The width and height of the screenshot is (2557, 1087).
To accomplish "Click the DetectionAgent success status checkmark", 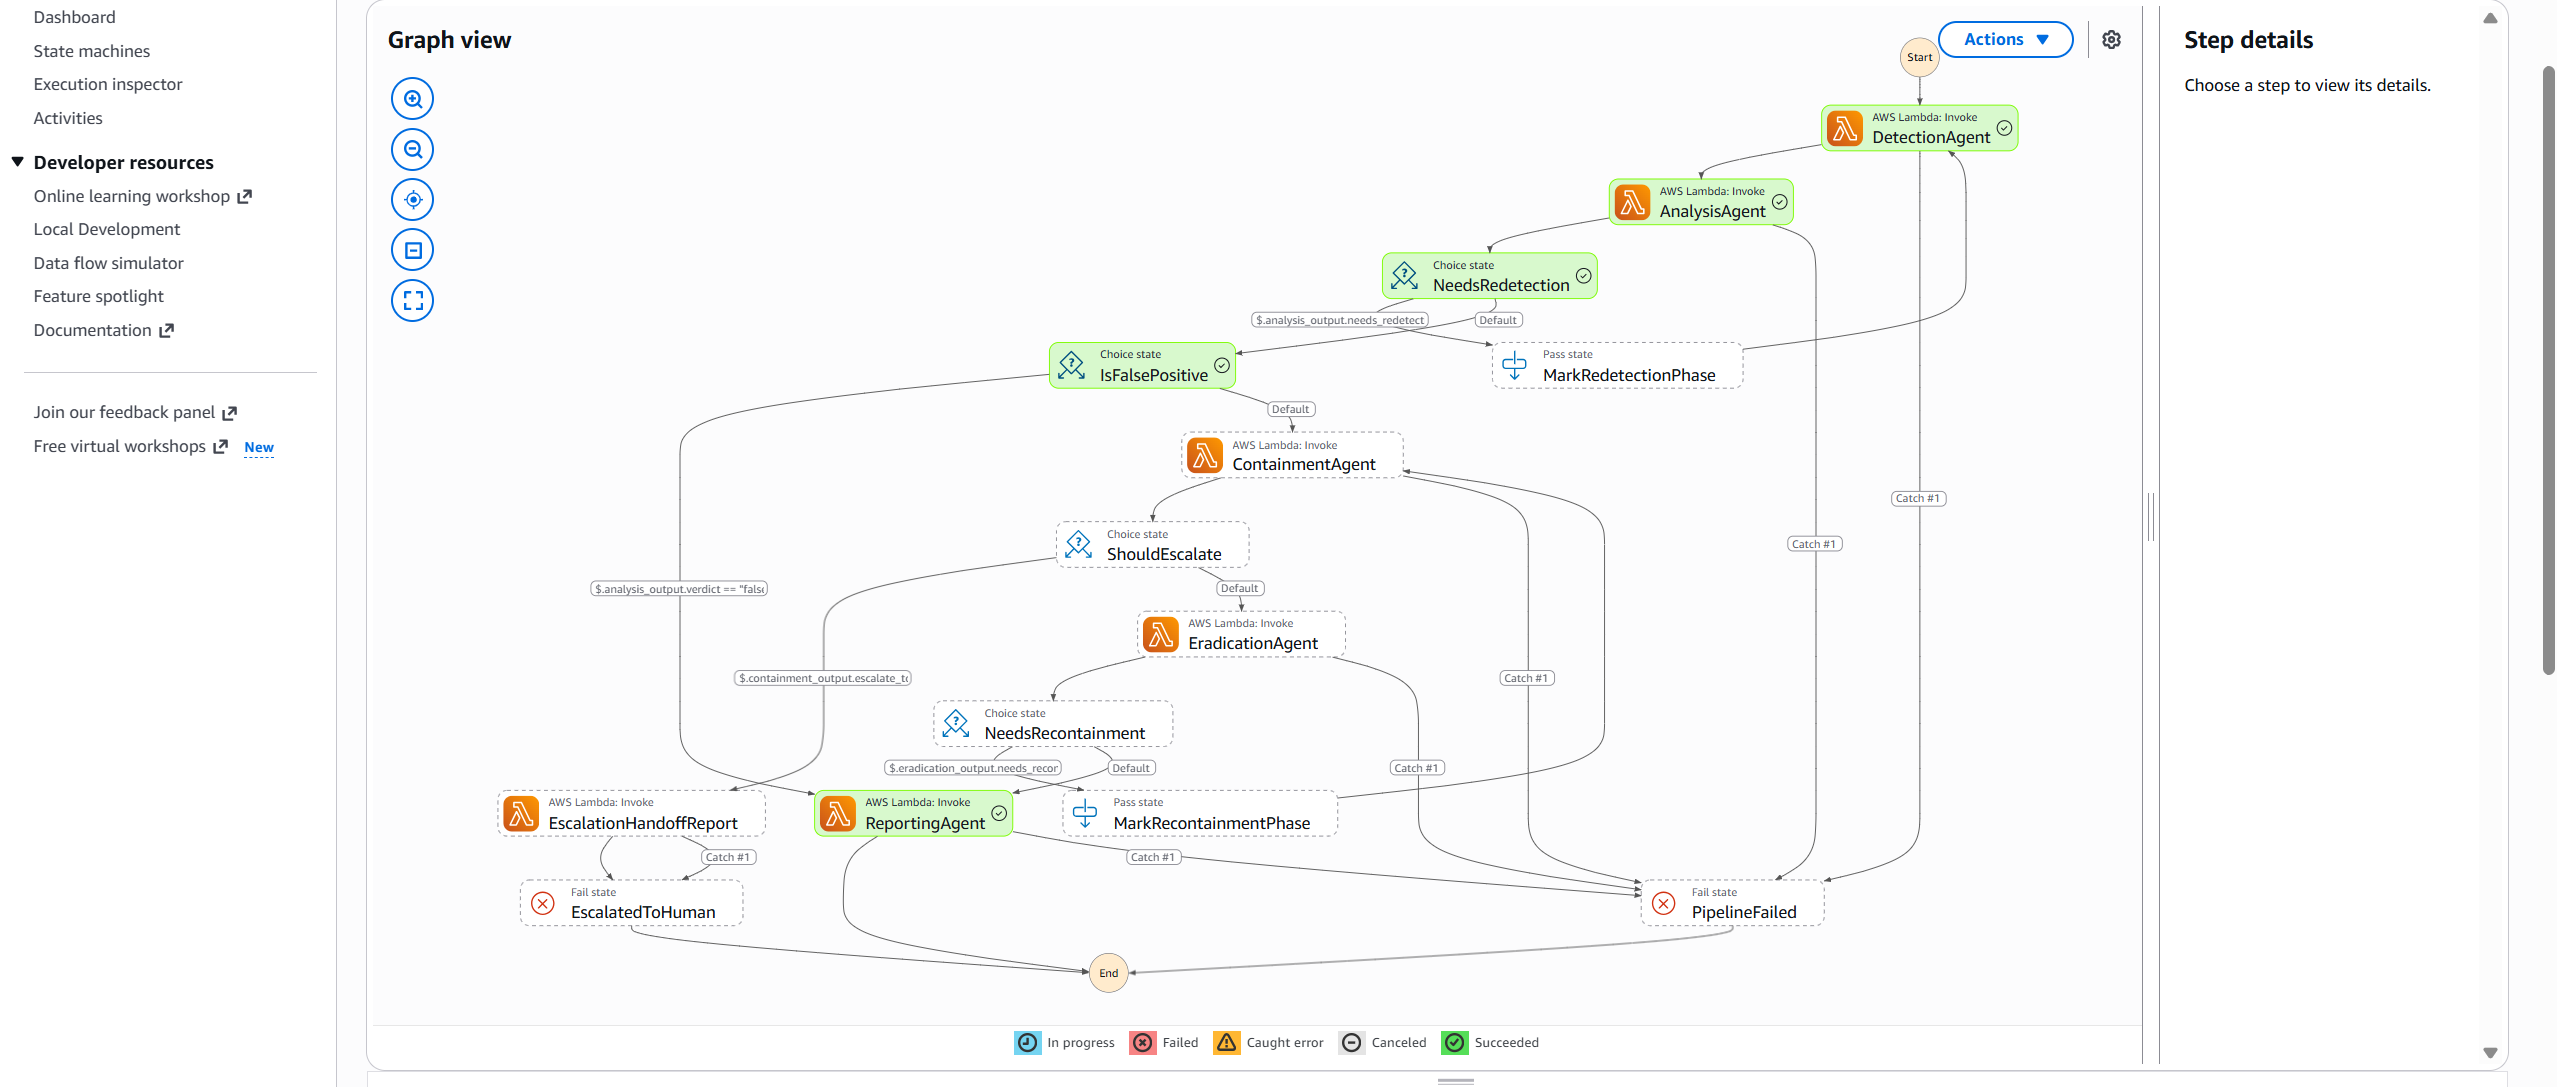I will pyautogui.click(x=2004, y=128).
